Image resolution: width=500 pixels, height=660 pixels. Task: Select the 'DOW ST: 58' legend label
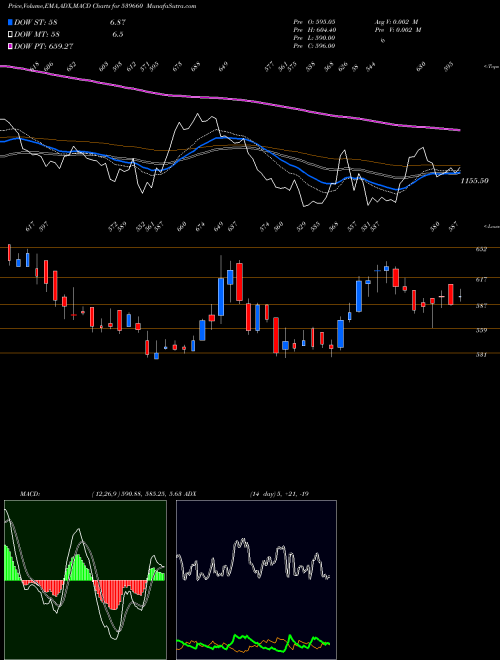(36, 23)
